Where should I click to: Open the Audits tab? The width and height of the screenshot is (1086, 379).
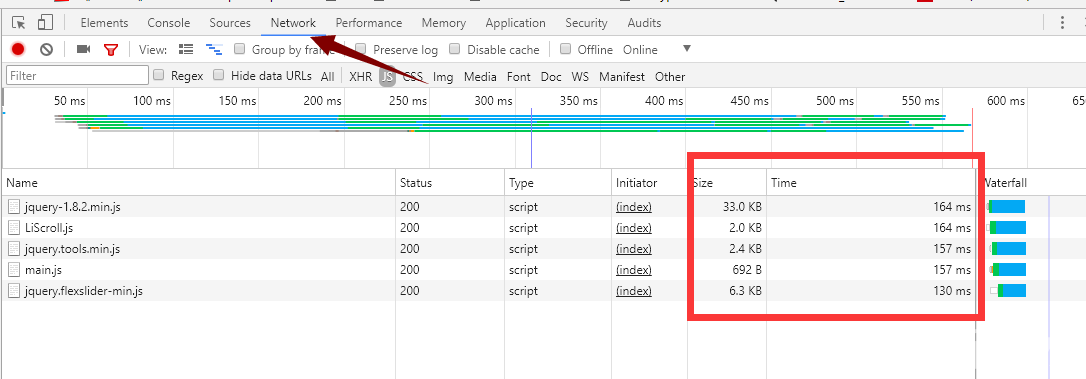(x=644, y=23)
